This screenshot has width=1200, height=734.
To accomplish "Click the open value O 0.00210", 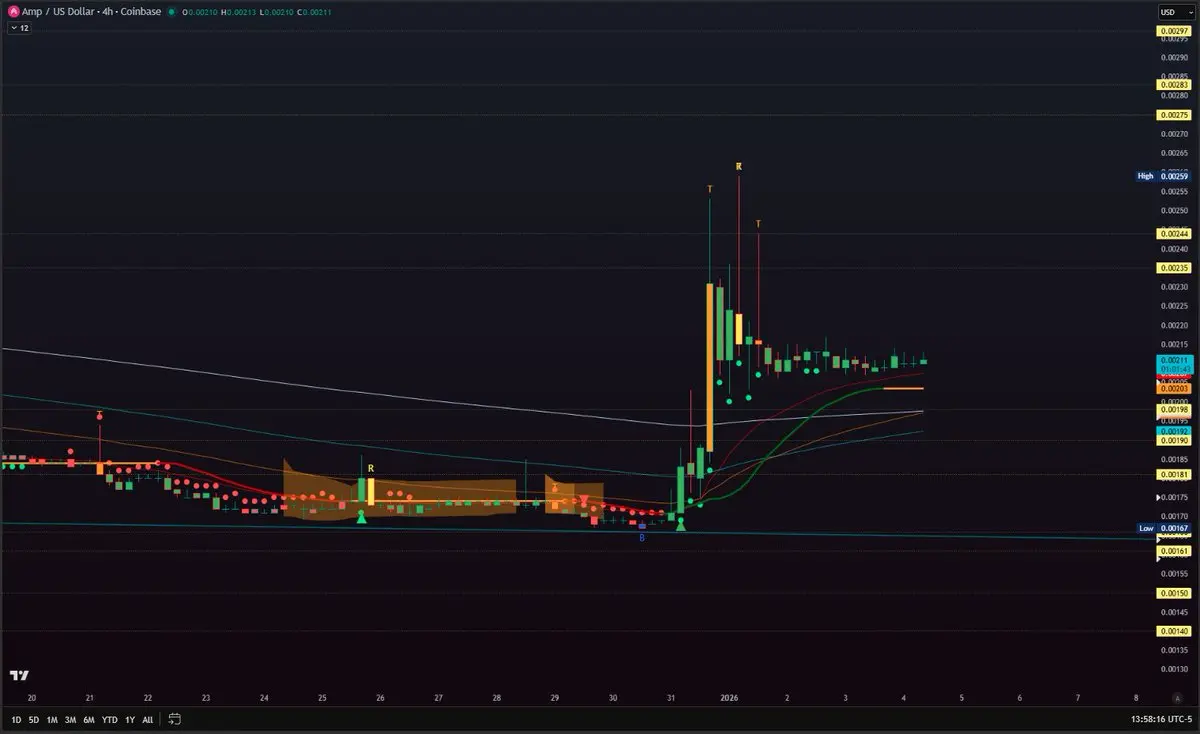I will coord(200,12).
